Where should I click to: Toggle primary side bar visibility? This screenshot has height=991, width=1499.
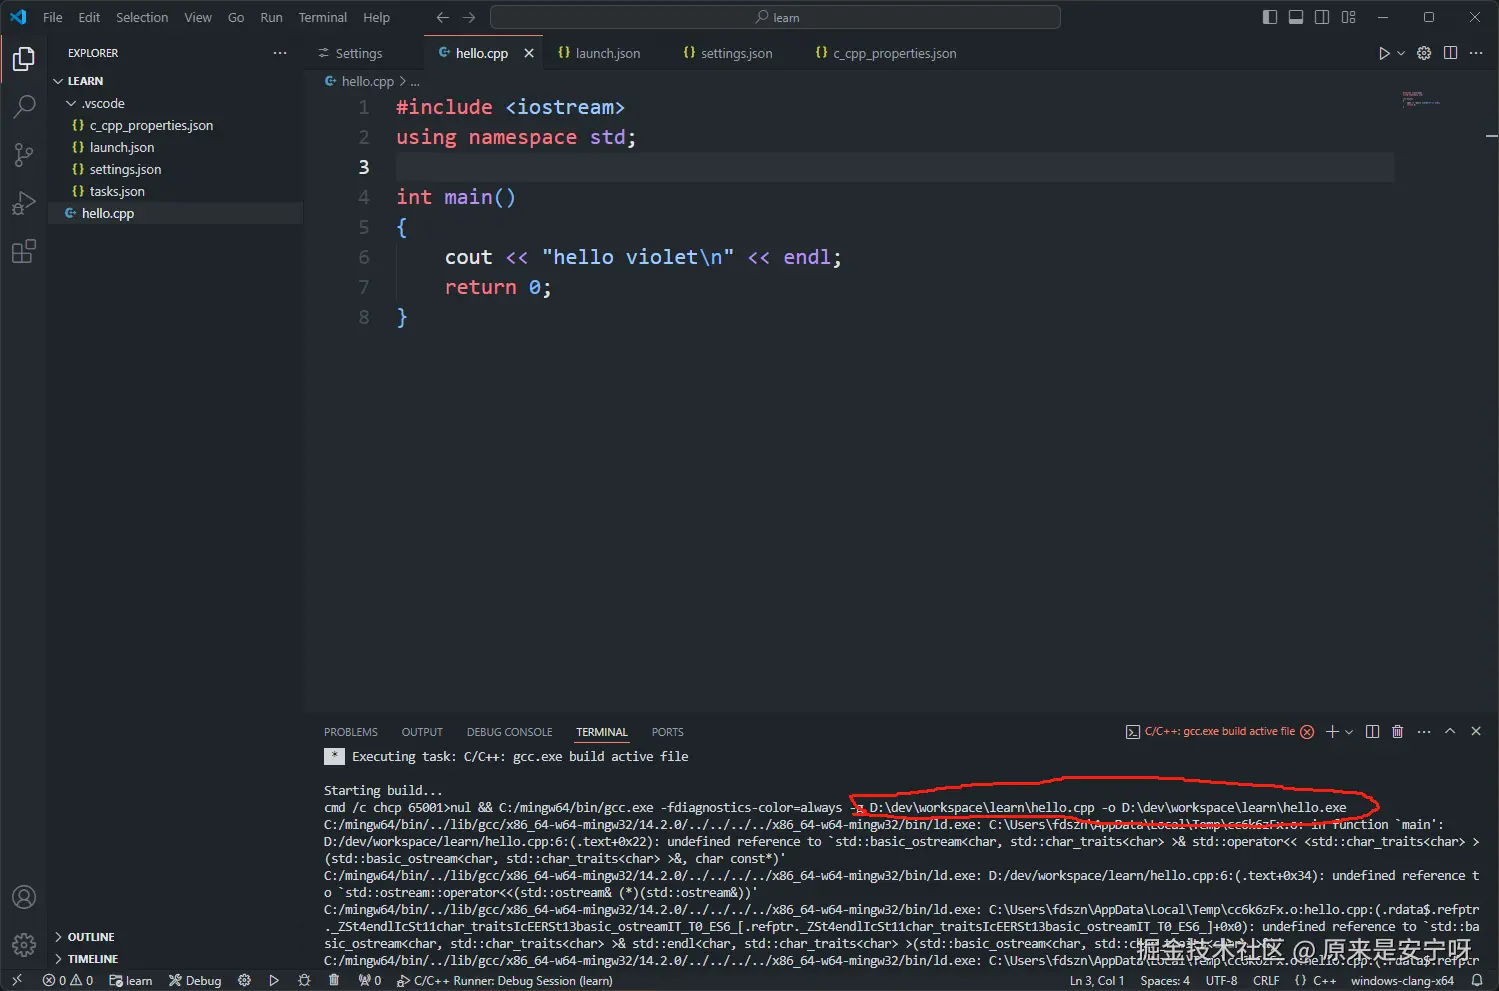point(1270,17)
